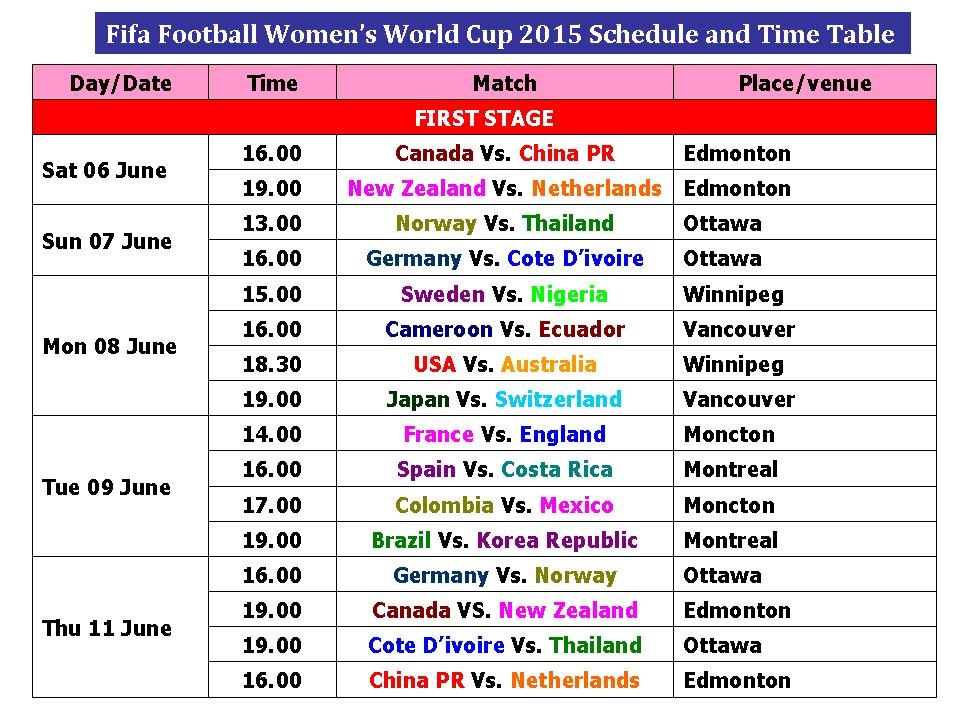
Task: Click the Women's World Cup 2015 title banner
Action: click(501, 35)
